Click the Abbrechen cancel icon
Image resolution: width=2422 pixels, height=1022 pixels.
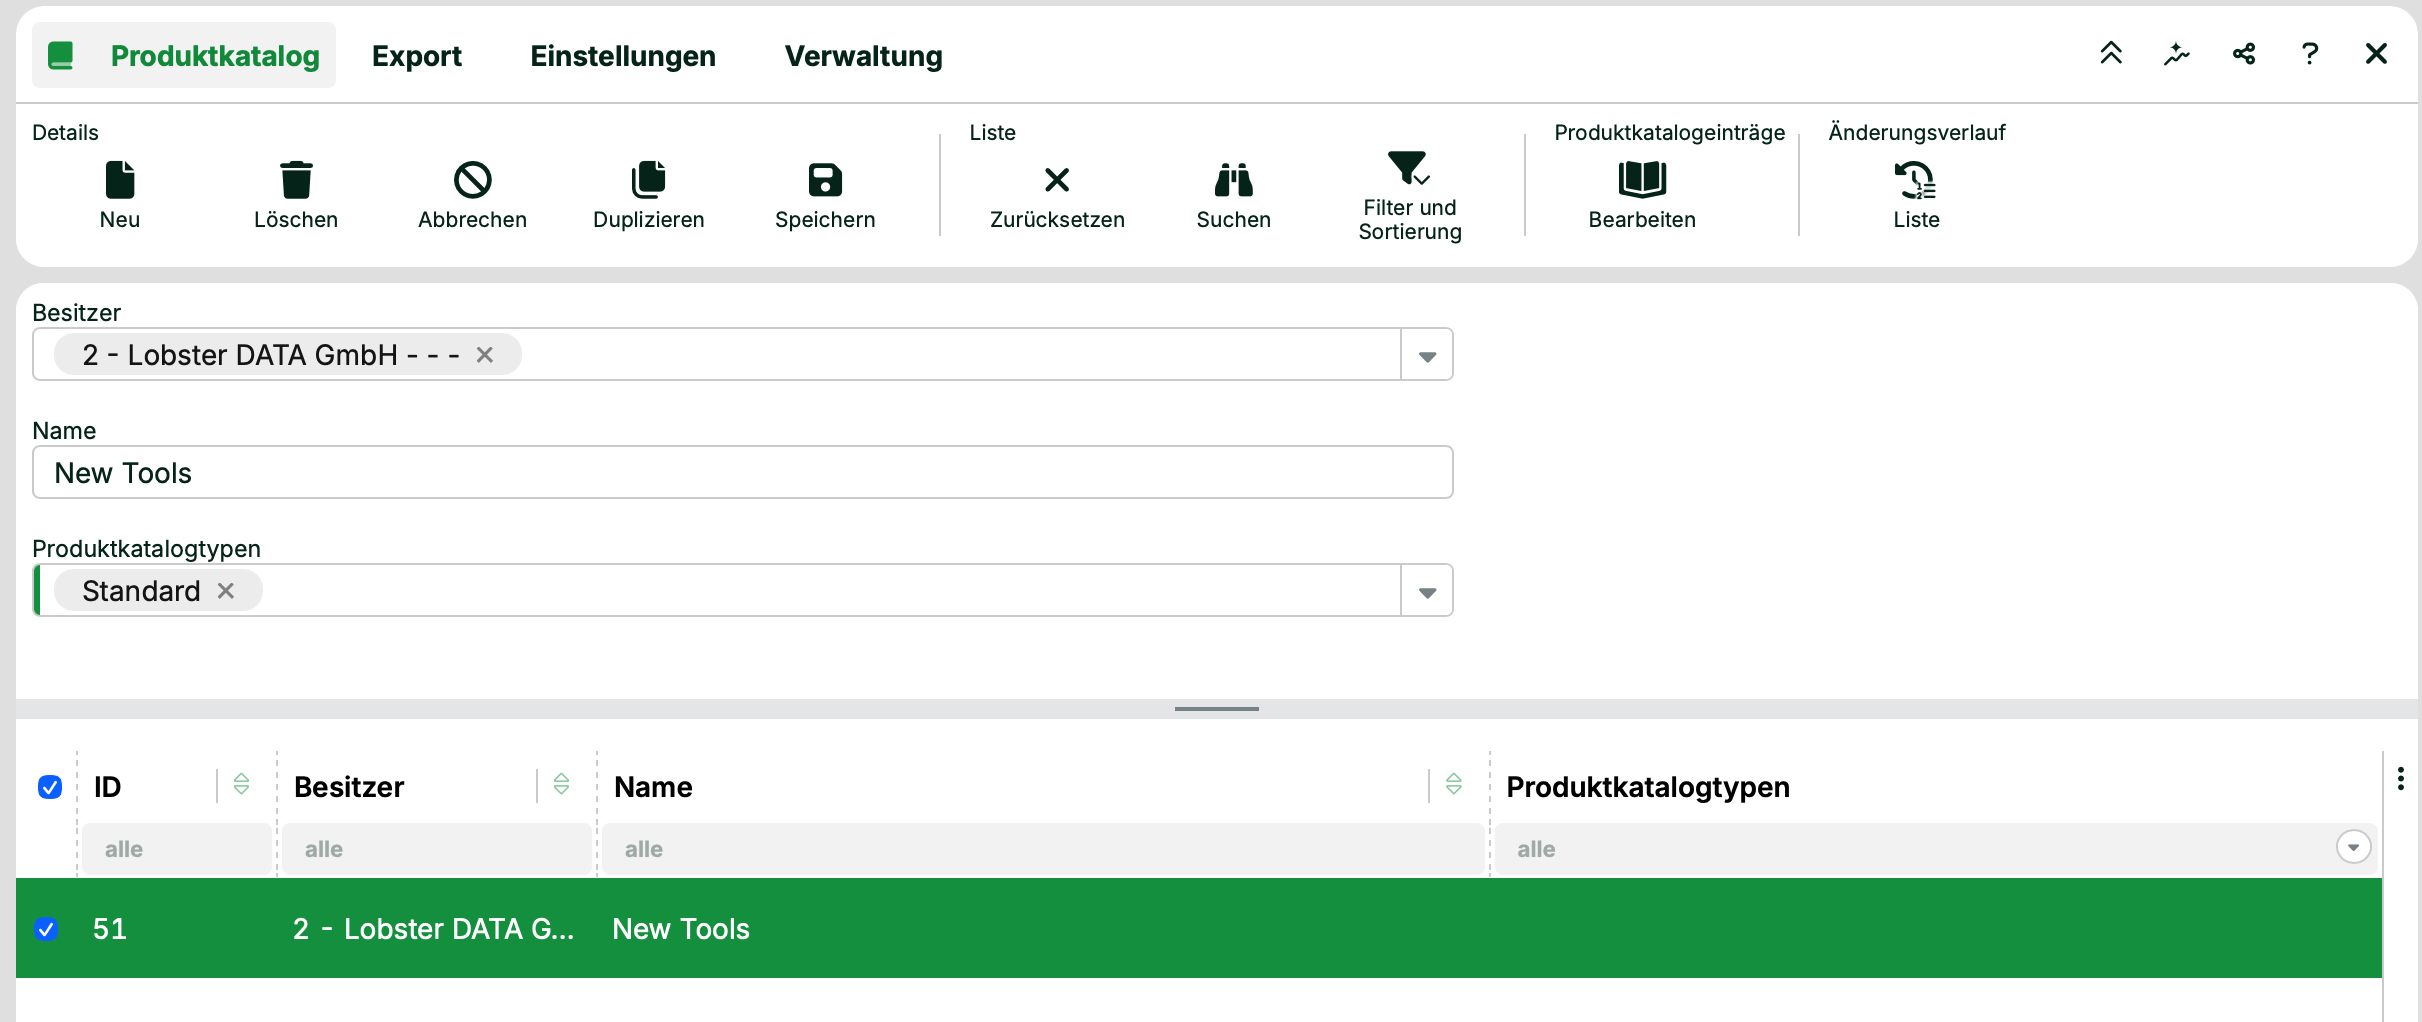(x=472, y=180)
